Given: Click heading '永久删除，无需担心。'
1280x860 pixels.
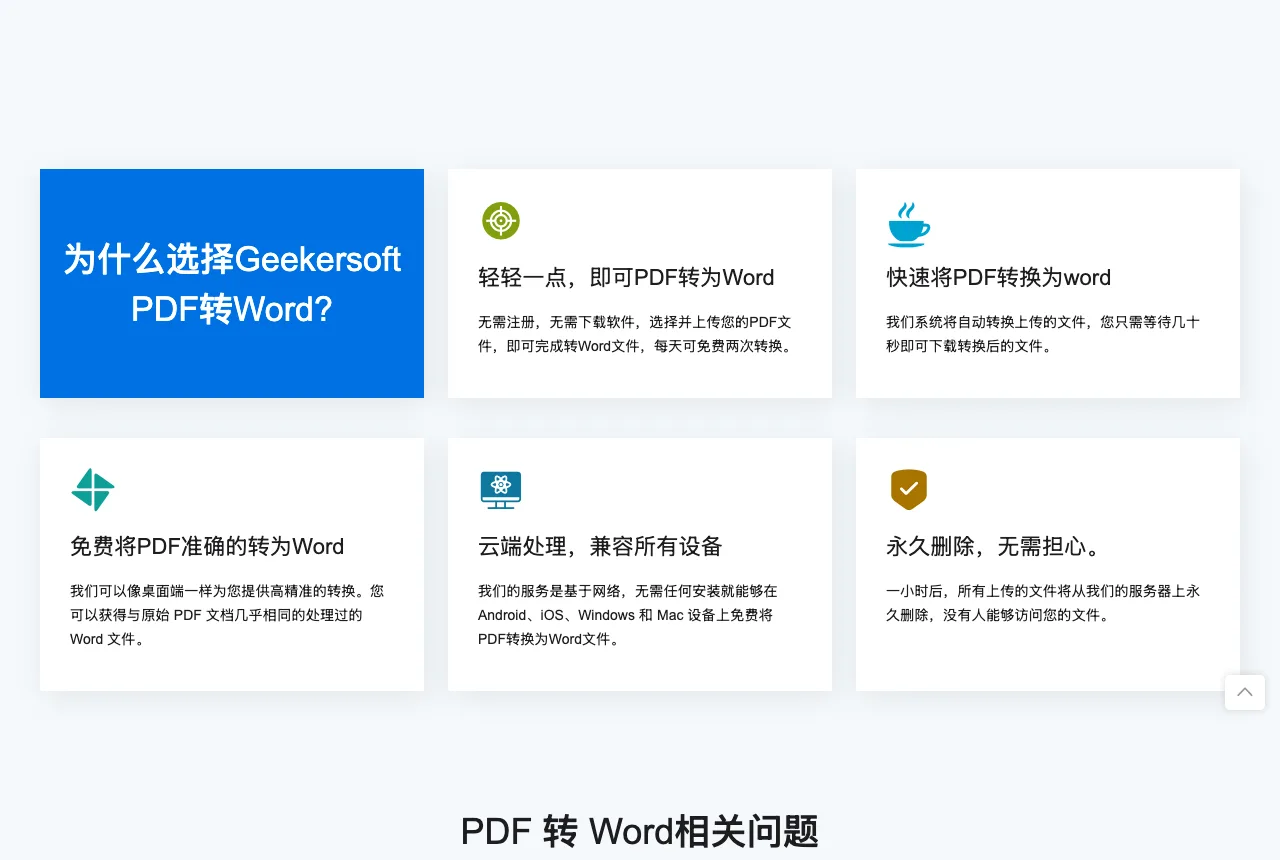Looking at the screenshot, I should tap(996, 546).
